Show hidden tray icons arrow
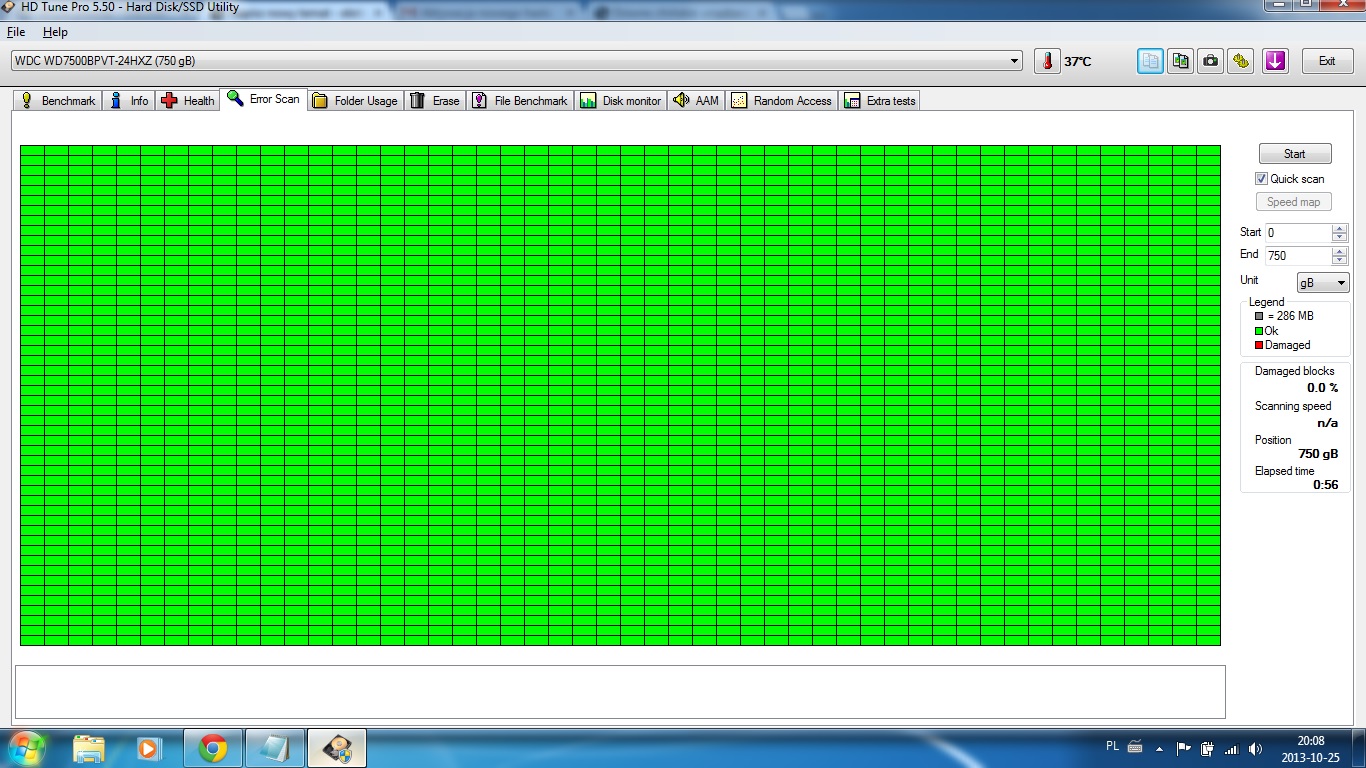Viewport: 1366px width, 768px height. 1159,748
